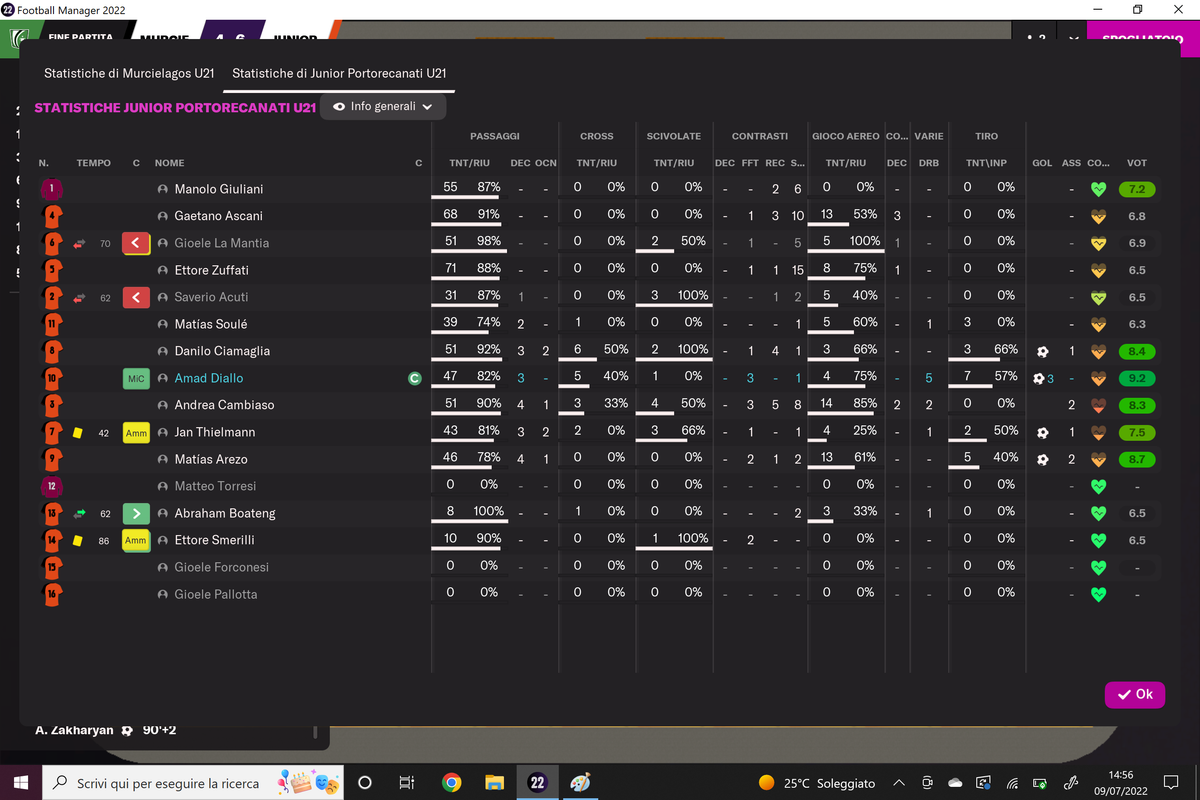Click the condition heart for Gioele Pallotta

click(1098, 594)
